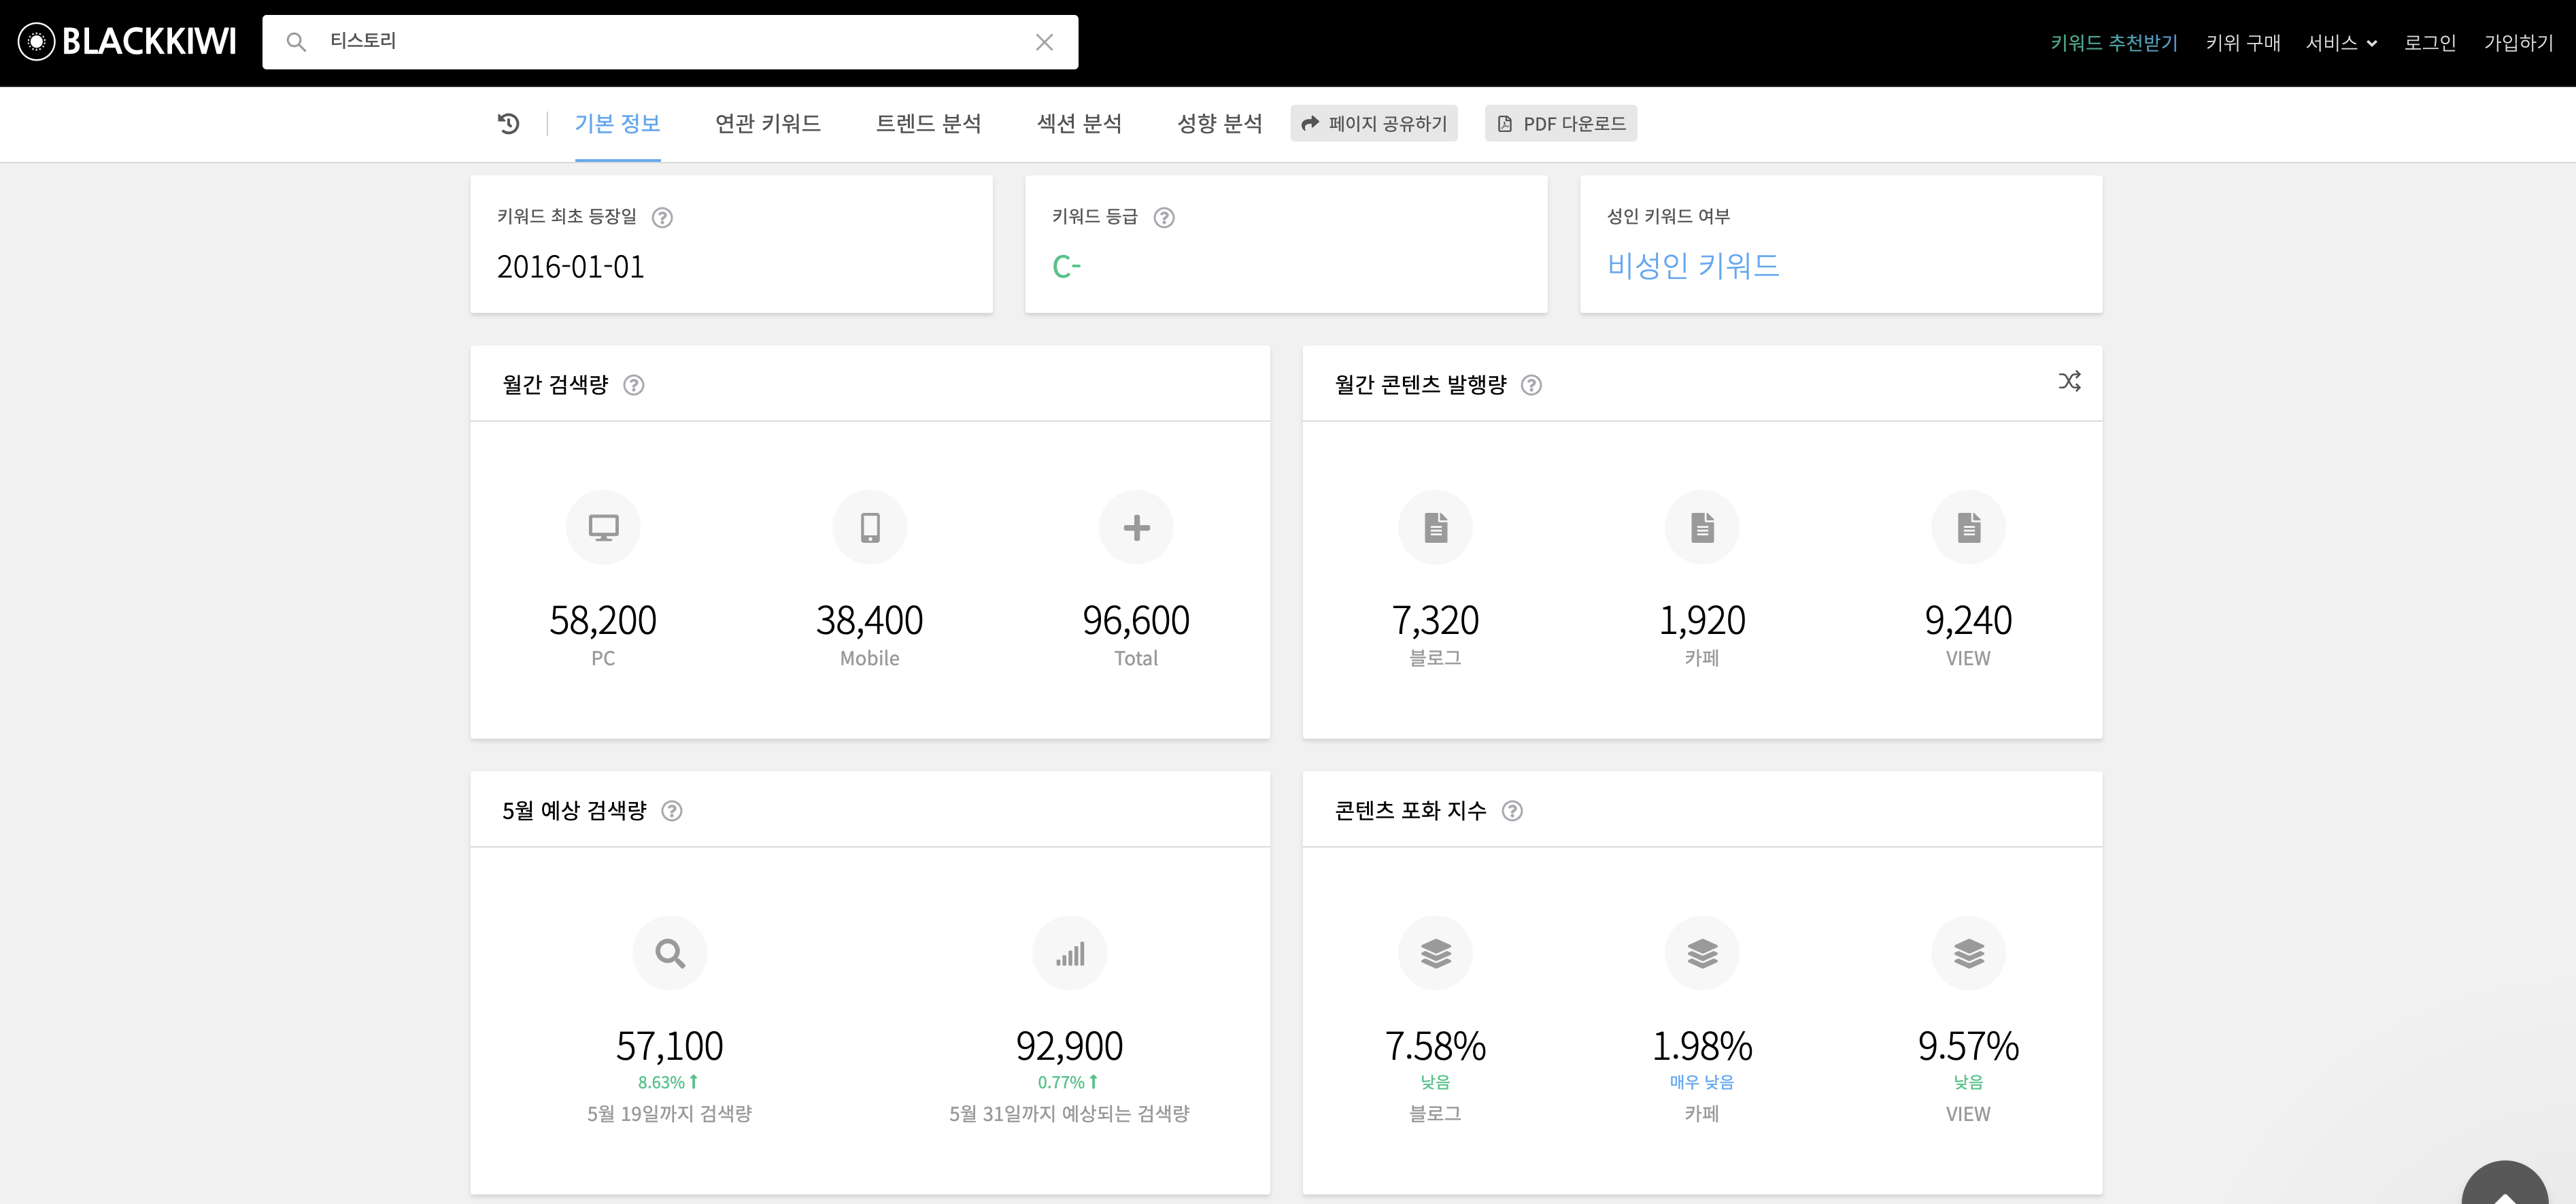Viewport: 2576px width, 1204px height.
Task: Click the 로그인 link
Action: point(2430,43)
